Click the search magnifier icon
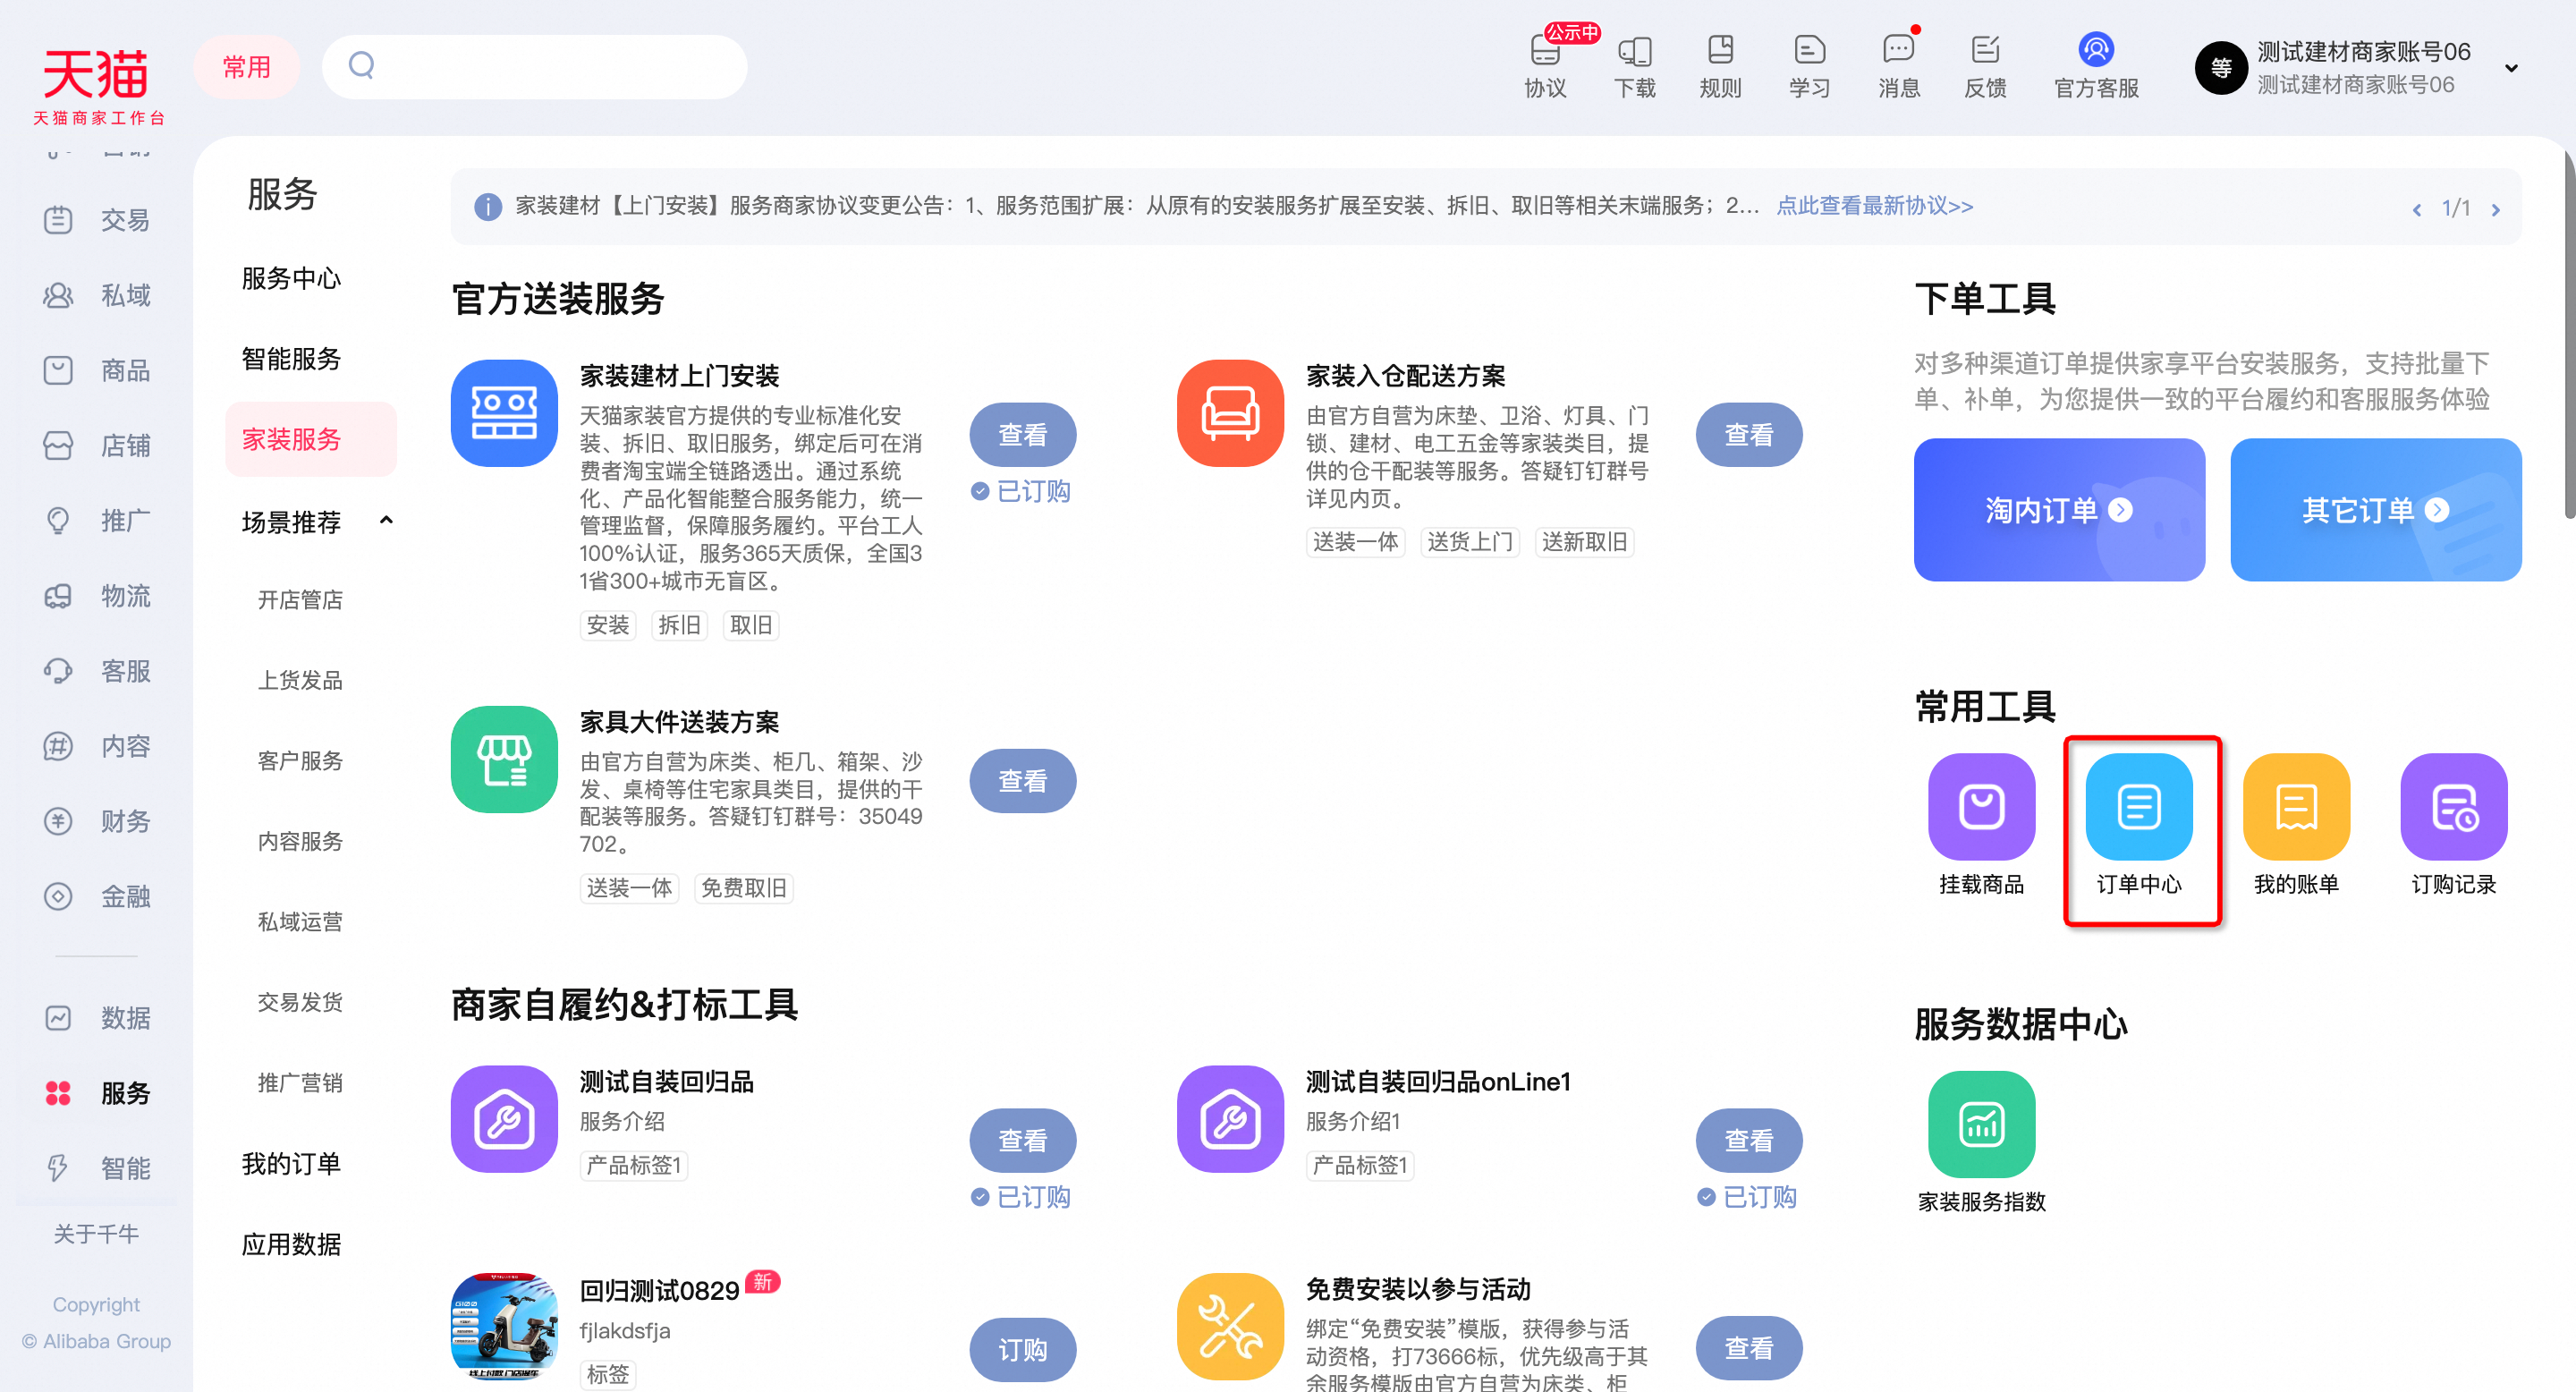 point(361,66)
